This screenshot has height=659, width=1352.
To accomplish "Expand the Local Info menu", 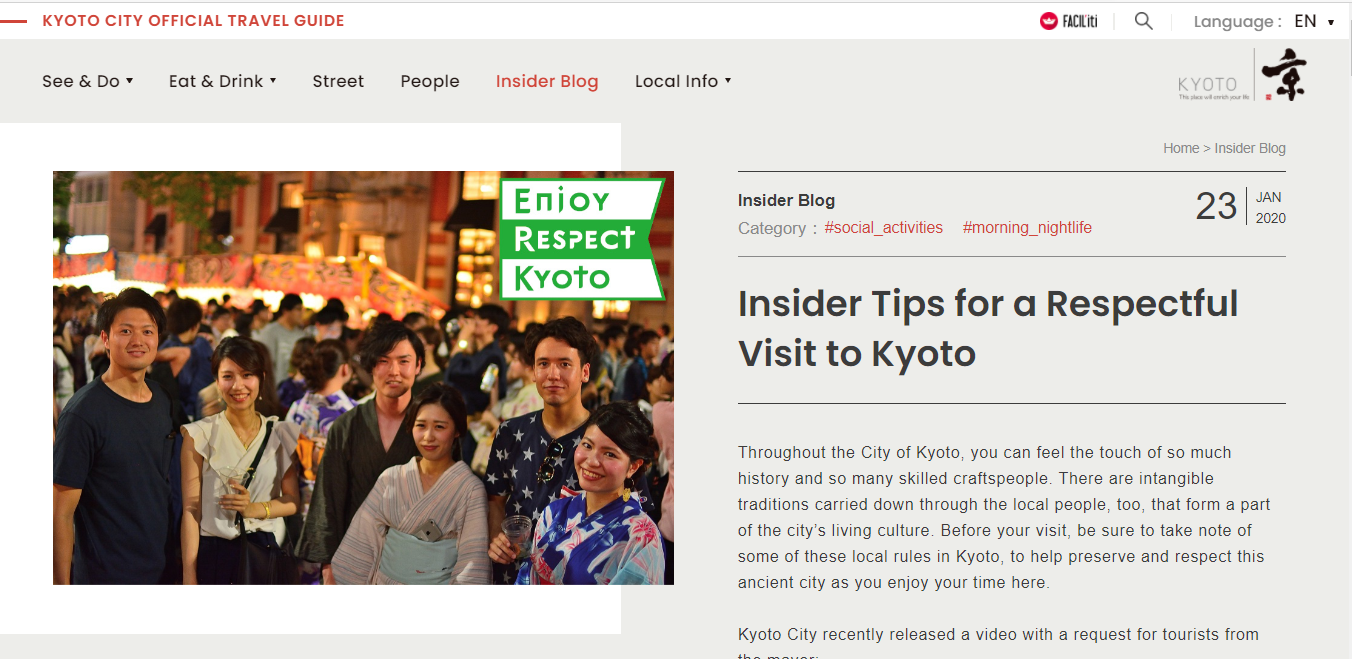I will tap(683, 81).
